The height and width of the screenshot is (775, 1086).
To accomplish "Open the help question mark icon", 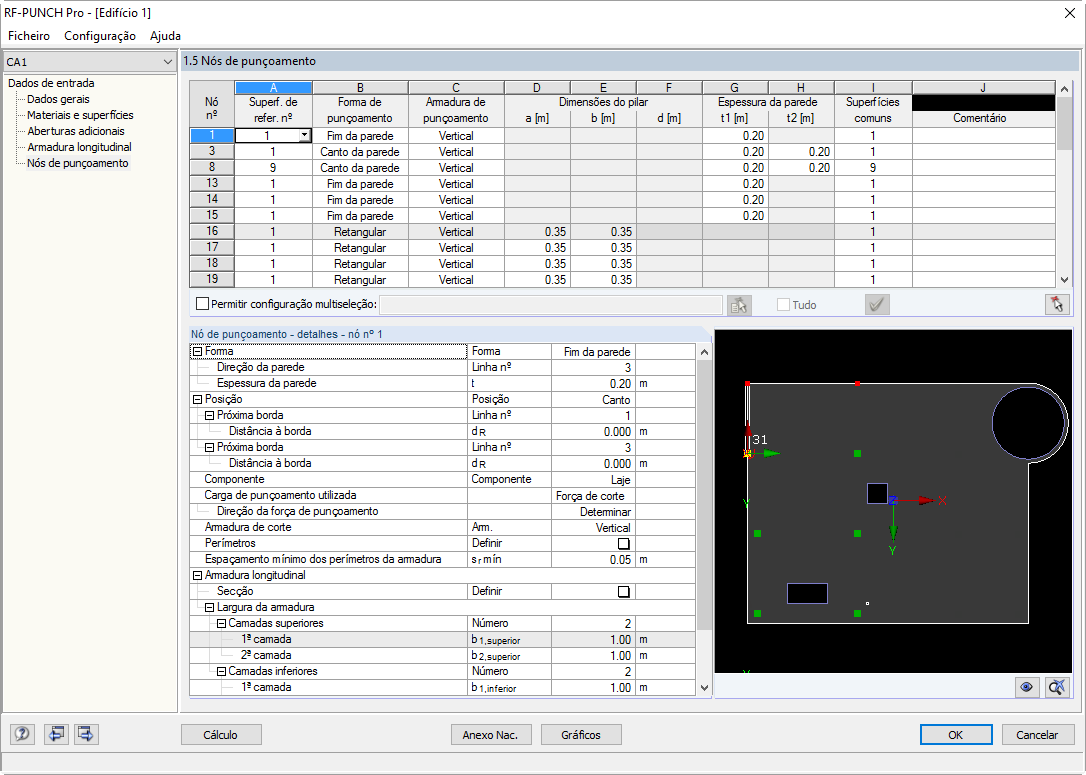I will click(x=22, y=734).
